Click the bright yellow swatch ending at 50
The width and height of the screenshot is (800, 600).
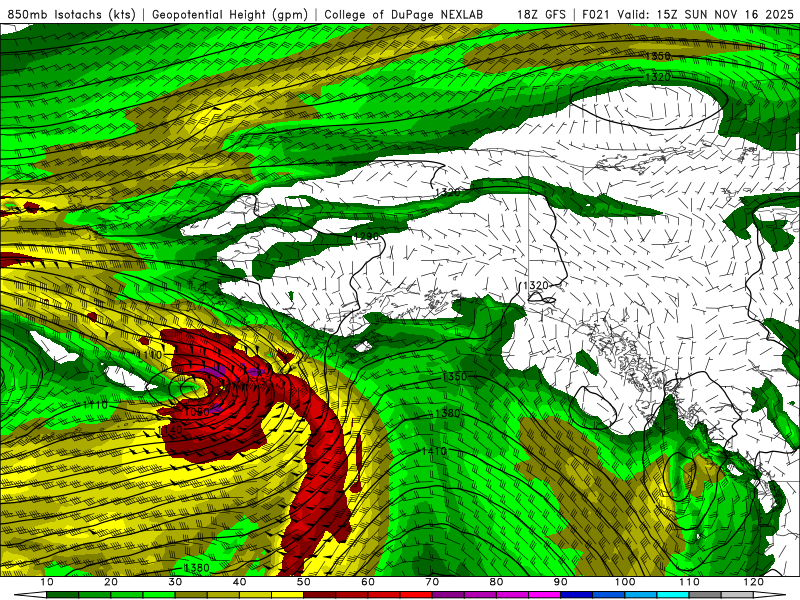pos(287,595)
